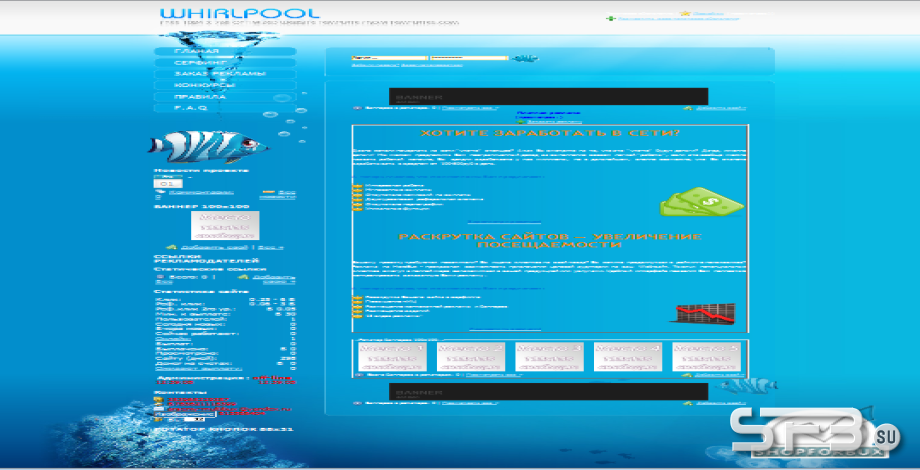This screenshot has width=920, height=470.
Task: Click the ХОТИТЕ ЗАРАБОТАТЬ В СЕТИ heading
Action: pyautogui.click(x=550, y=133)
